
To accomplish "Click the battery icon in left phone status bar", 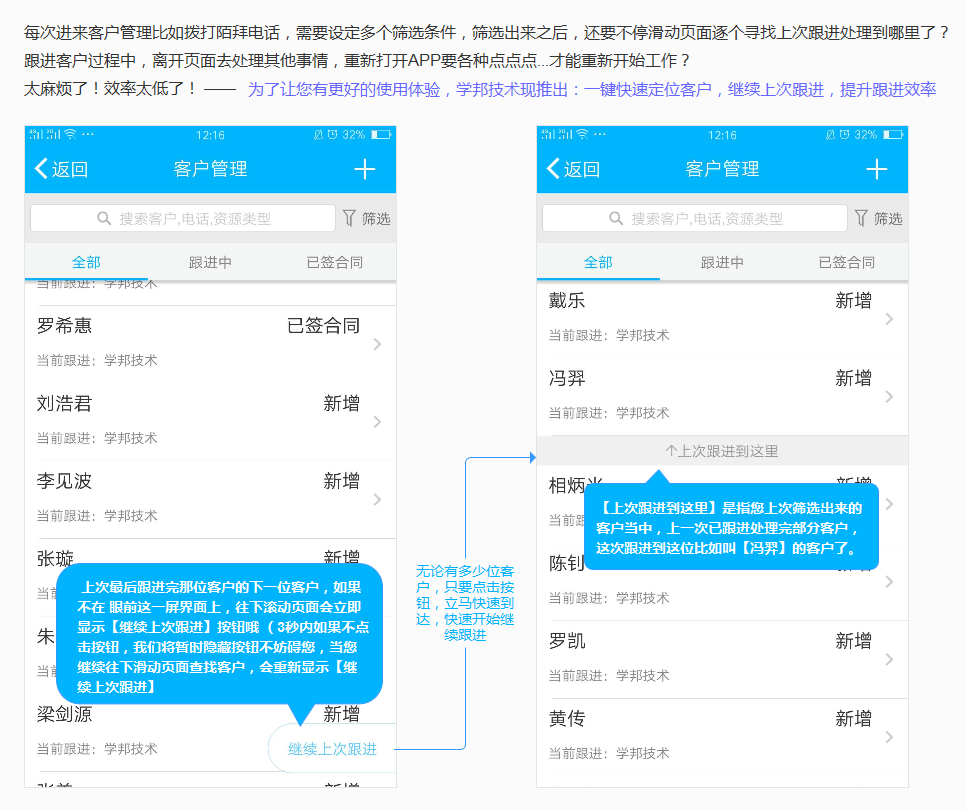I will tap(381, 134).
